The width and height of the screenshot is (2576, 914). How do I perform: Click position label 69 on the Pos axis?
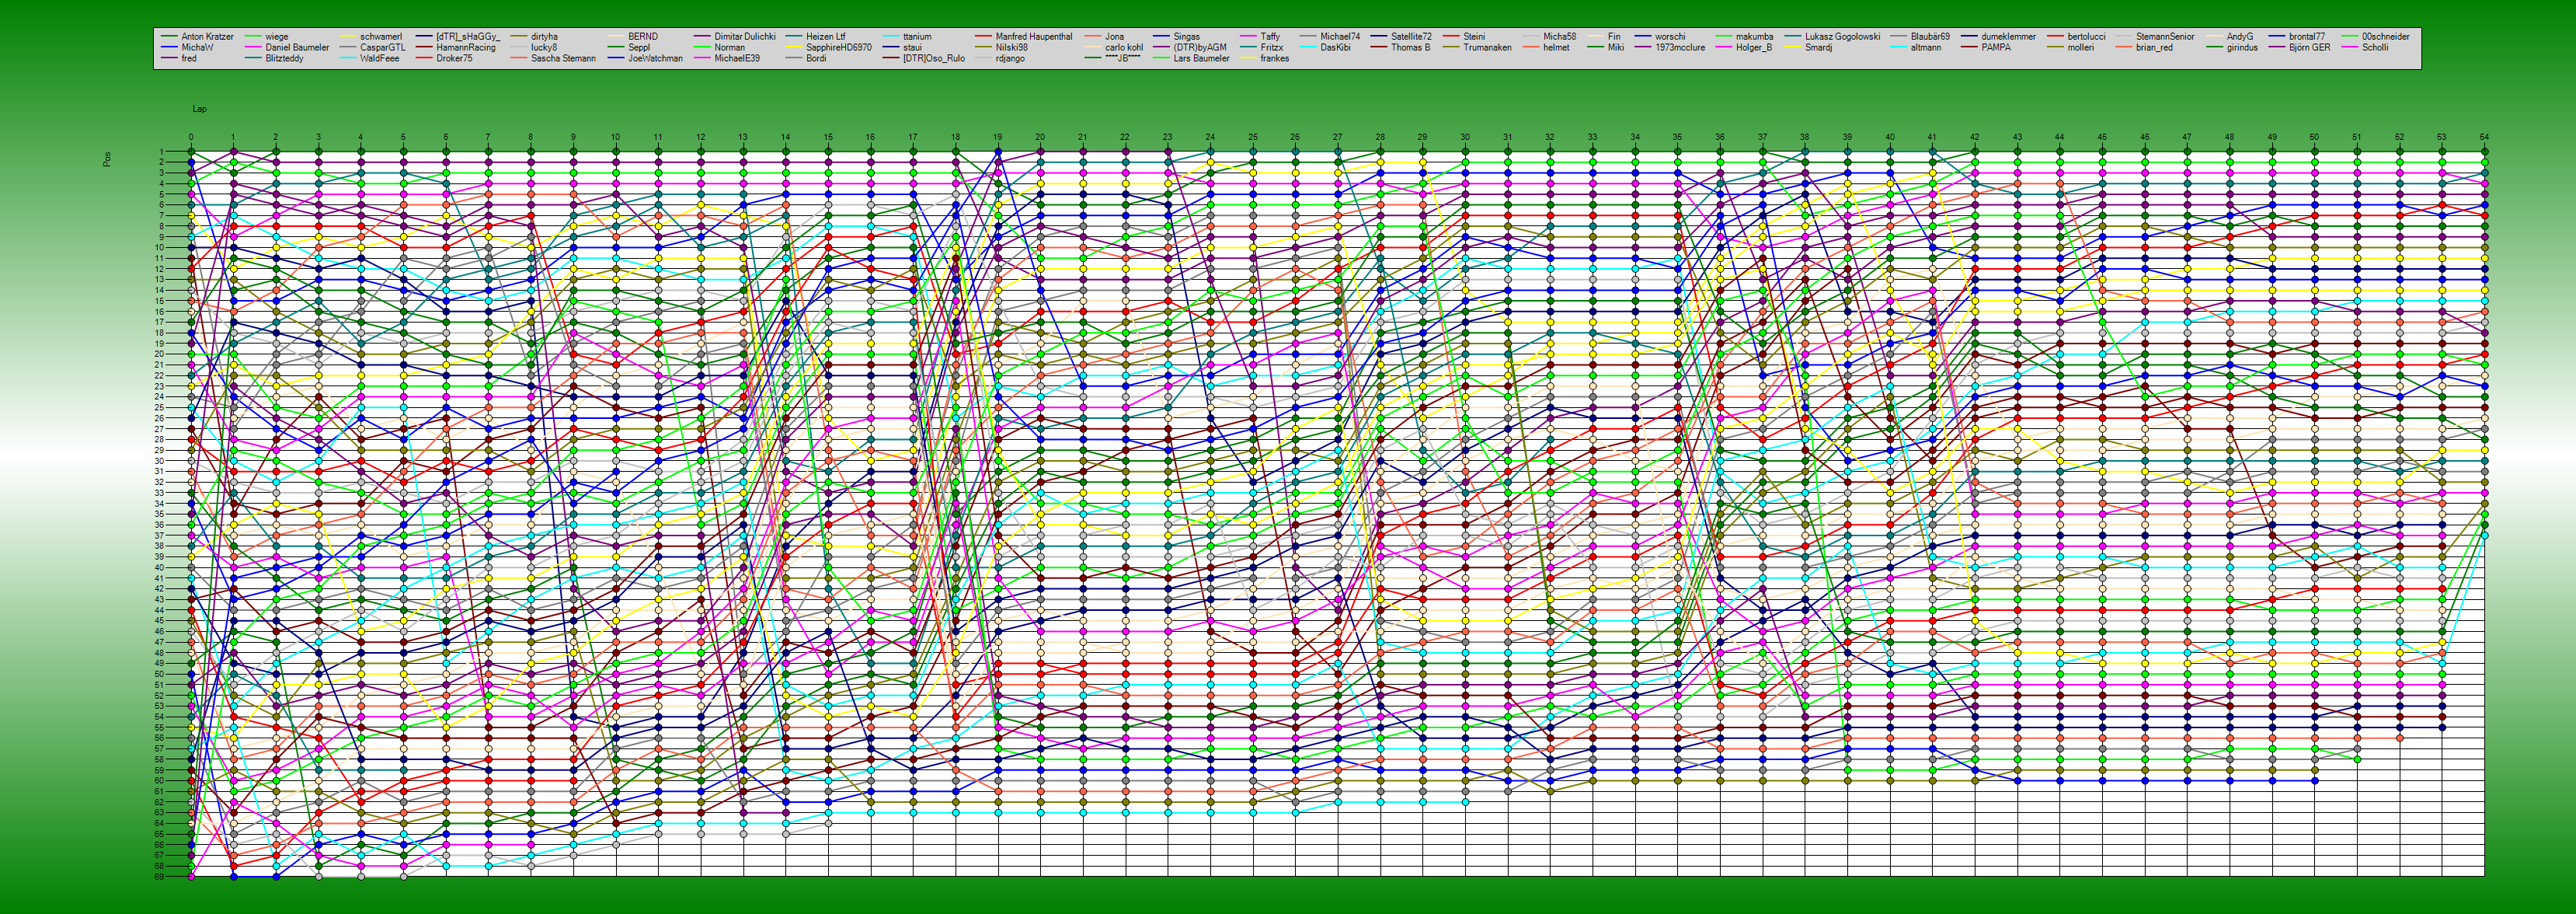point(159,877)
